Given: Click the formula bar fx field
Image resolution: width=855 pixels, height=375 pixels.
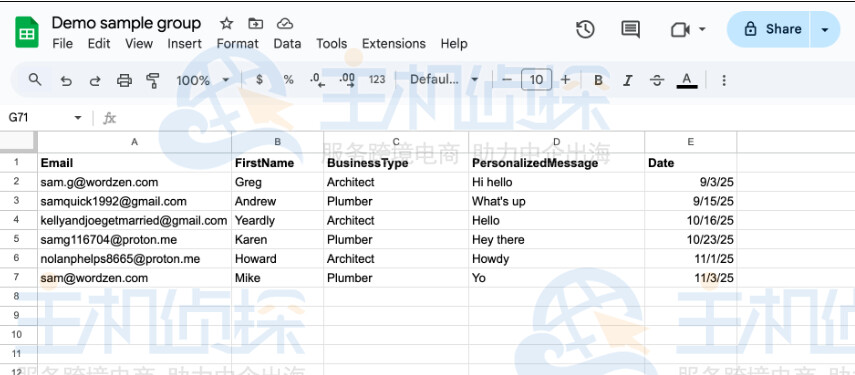Looking at the screenshot, I should point(485,118).
